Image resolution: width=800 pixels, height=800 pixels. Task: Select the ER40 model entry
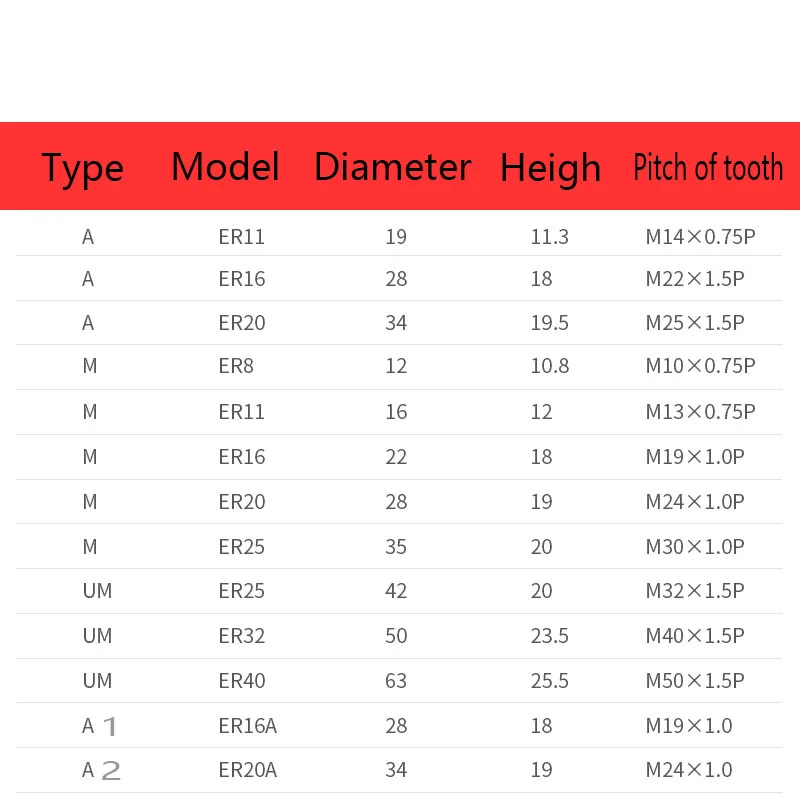tap(242, 681)
